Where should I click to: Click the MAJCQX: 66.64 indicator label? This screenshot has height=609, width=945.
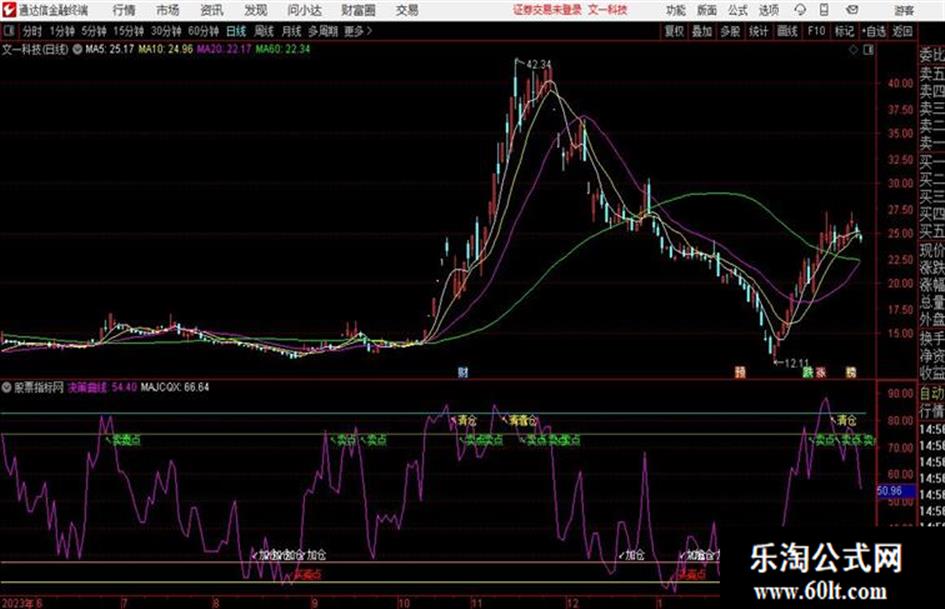click(175, 387)
